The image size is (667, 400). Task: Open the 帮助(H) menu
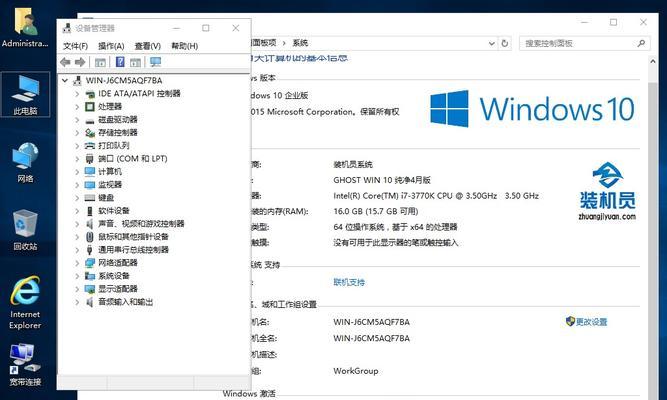click(x=185, y=46)
